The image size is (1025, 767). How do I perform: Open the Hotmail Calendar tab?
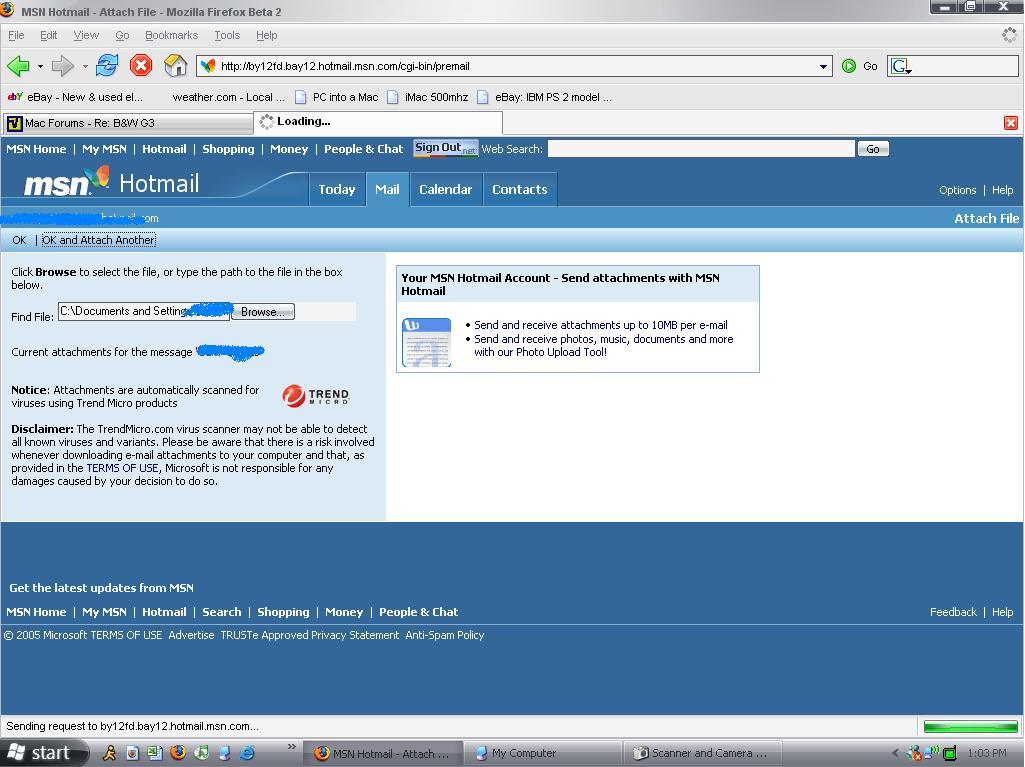coord(445,190)
